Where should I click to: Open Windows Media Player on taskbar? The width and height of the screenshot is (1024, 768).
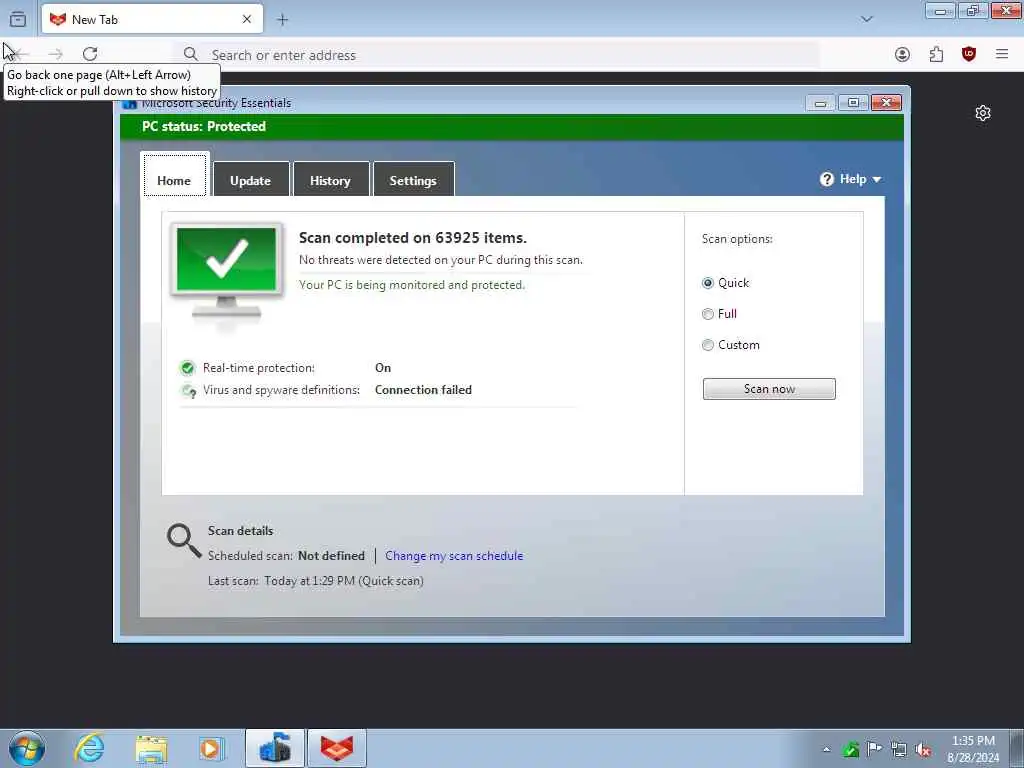coord(212,749)
